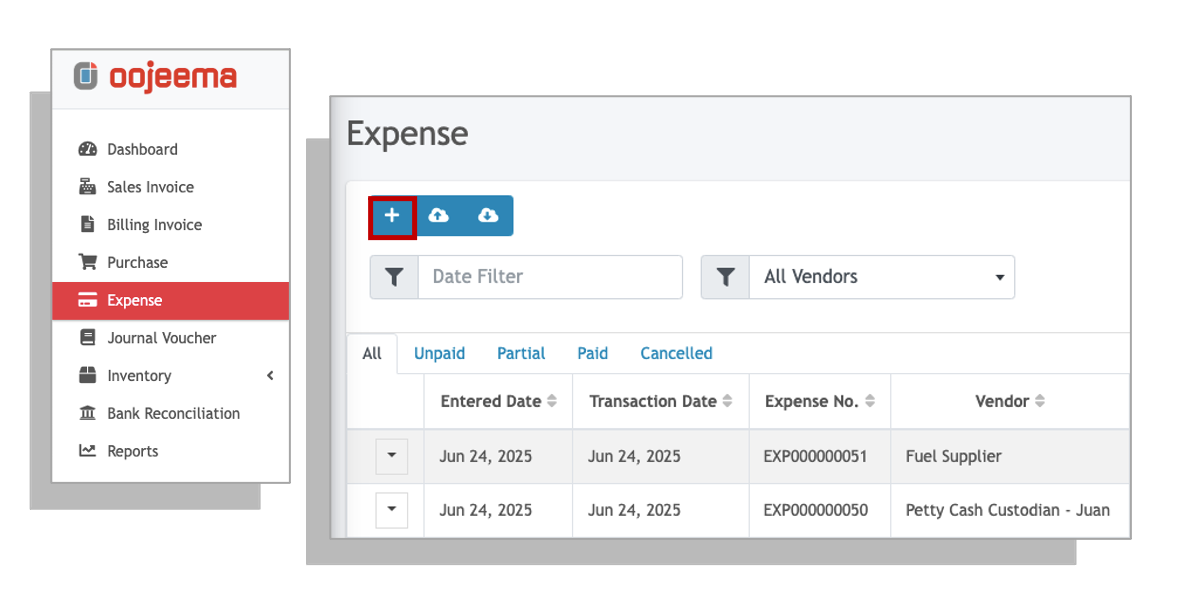Click the Sales Invoice register icon
The height and width of the screenshot is (608, 1183).
(88, 186)
